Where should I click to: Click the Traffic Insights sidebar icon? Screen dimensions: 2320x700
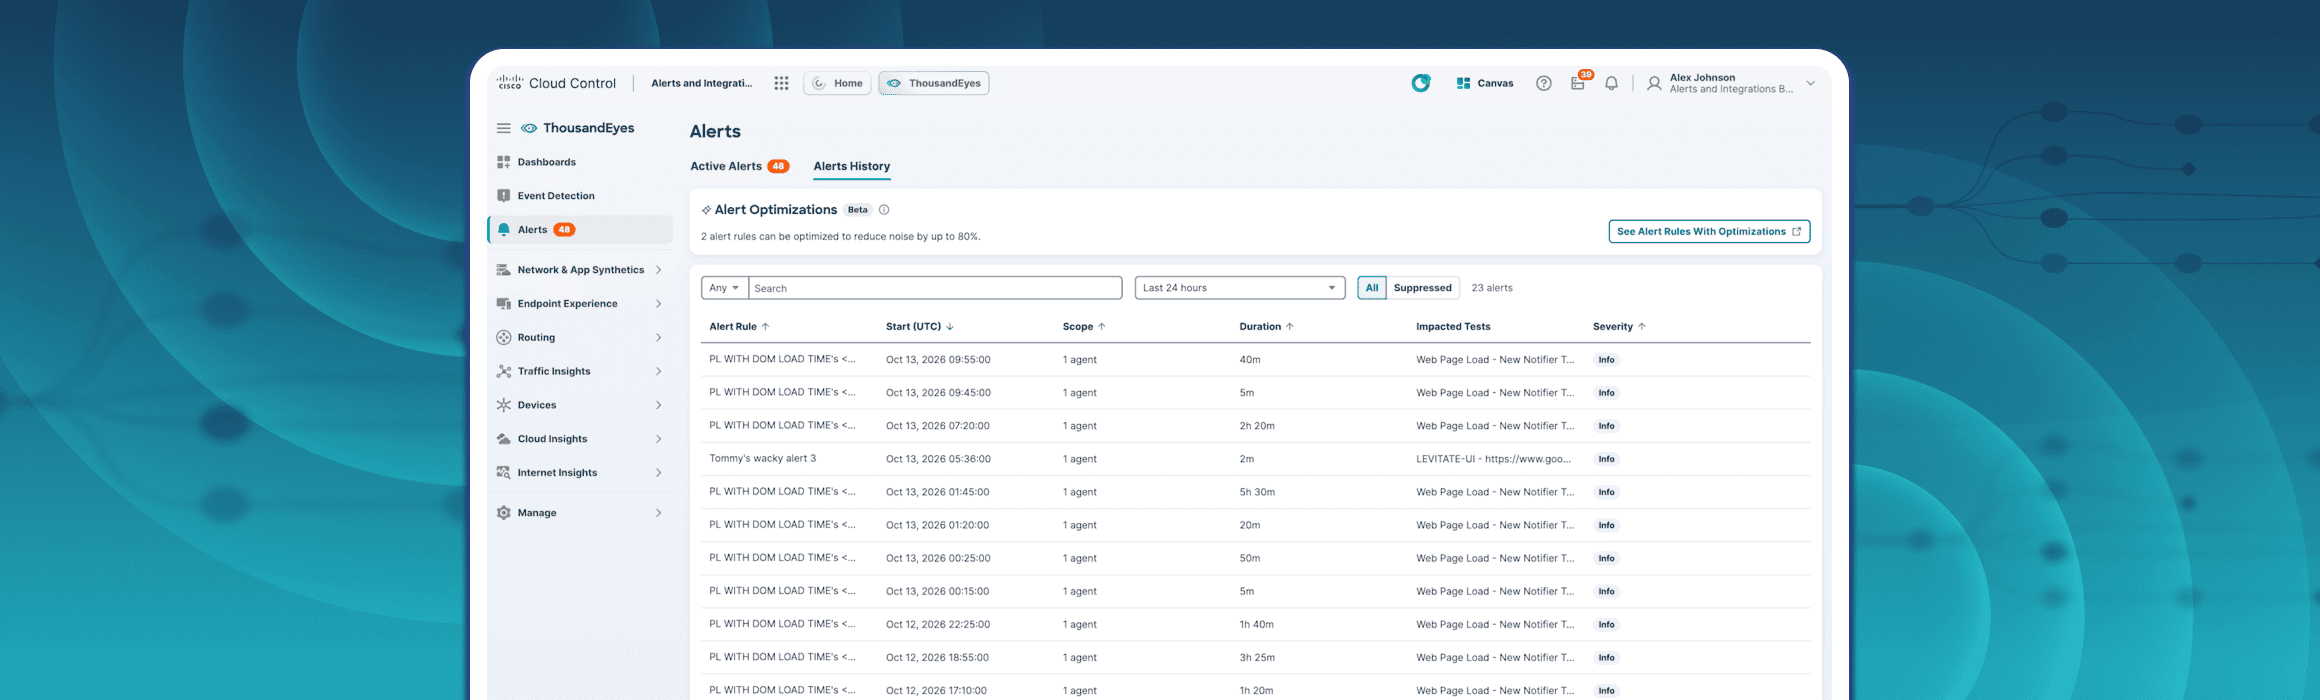point(504,372)
